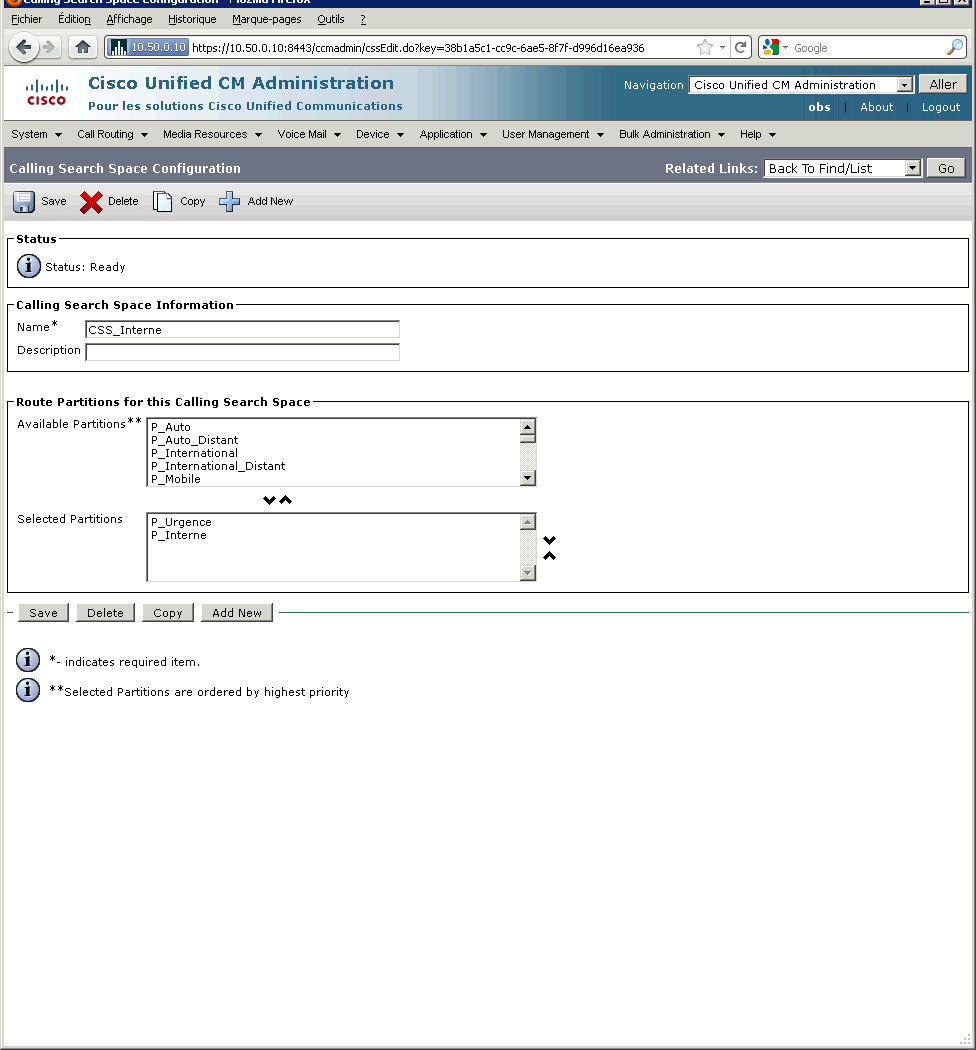
Task: Click info icon beside Selected Partitions priority note
Action: pyautogui.click(x=27, y=690)
